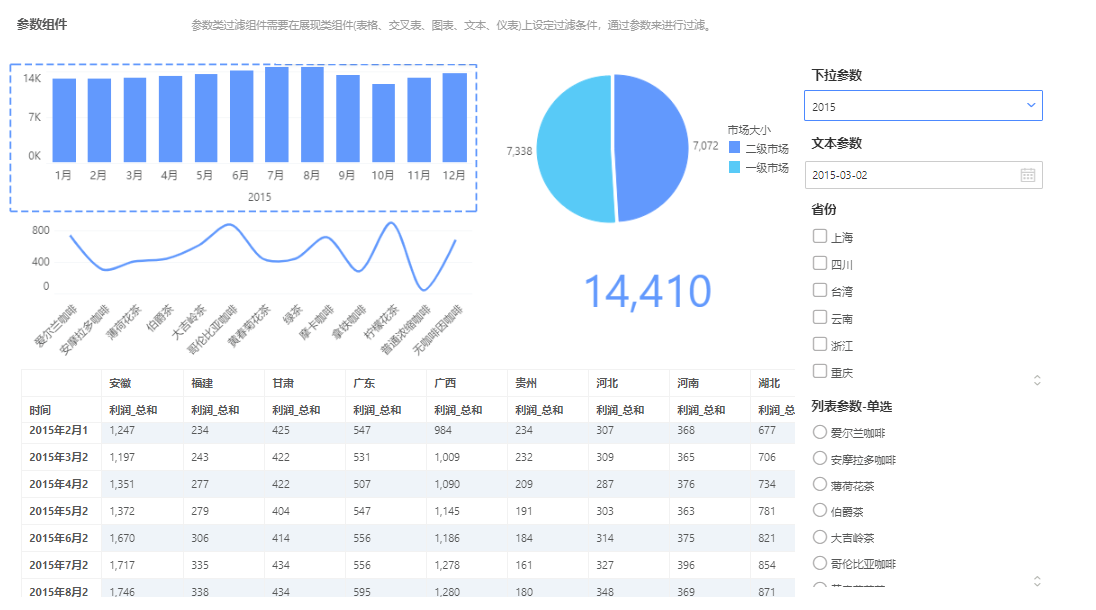Click the dropdown chevron for 2015
Image resolution: width=1096 pixels, height=610 pixels.
point(1031,106)
